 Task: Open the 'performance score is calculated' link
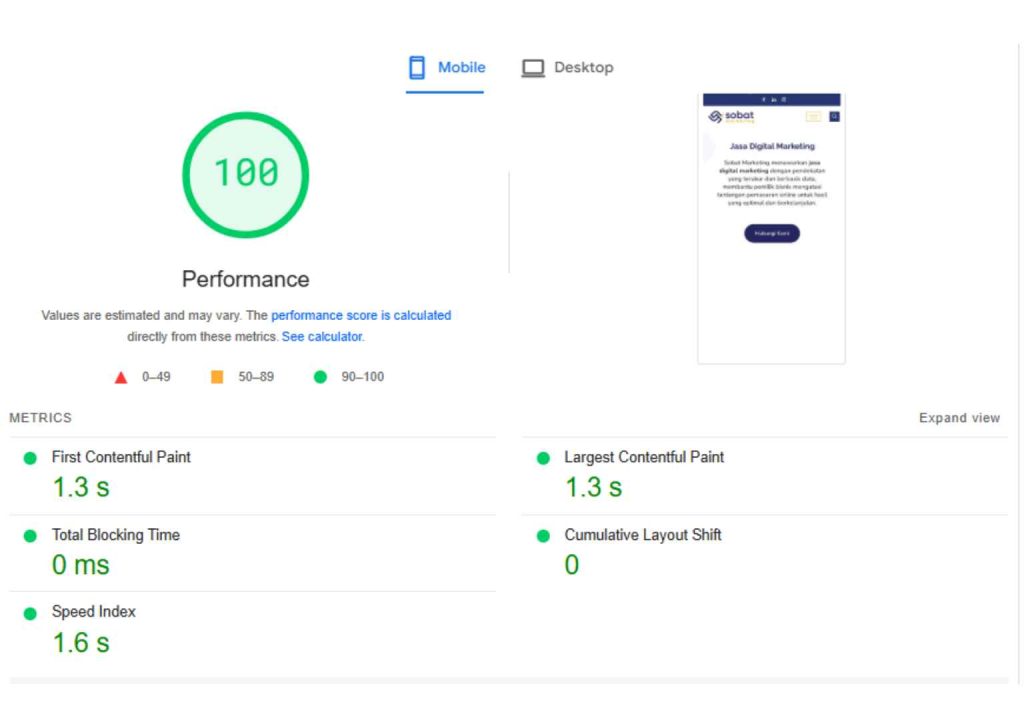click(x=361, y=315)
